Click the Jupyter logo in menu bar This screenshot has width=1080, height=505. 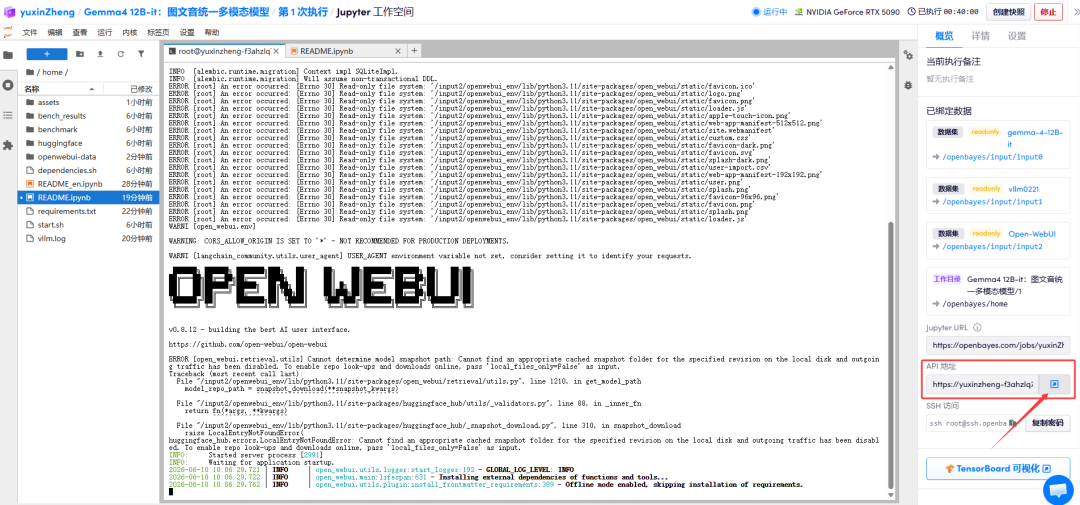point(8,32)
